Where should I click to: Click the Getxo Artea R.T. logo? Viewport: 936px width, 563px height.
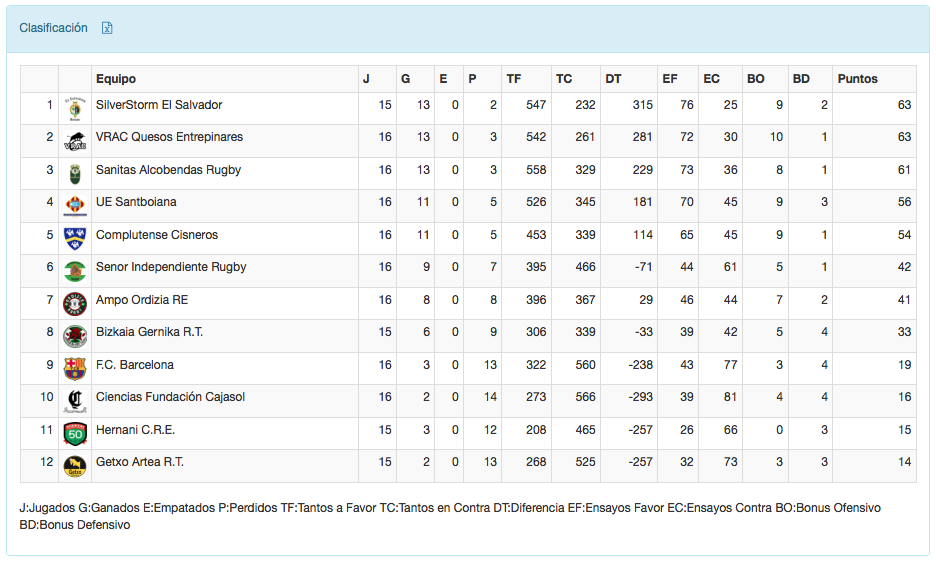point(74,466)
